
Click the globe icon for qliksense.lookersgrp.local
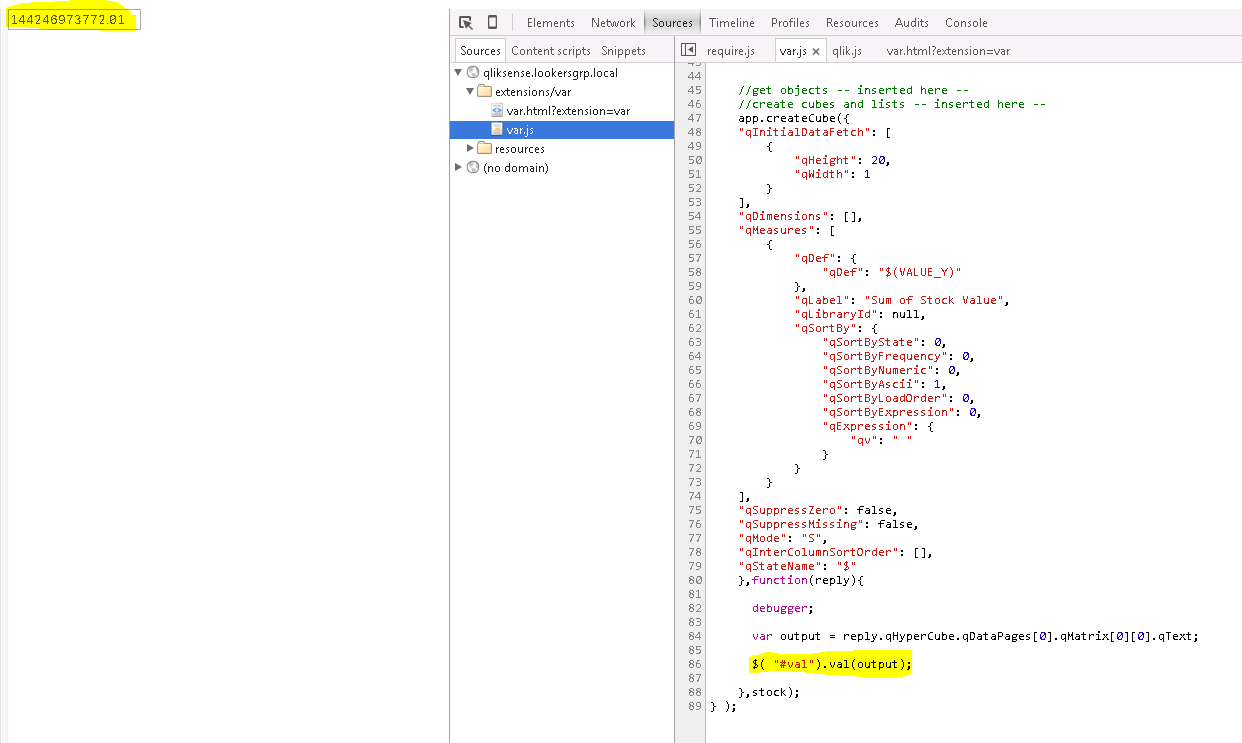(472, 73)
